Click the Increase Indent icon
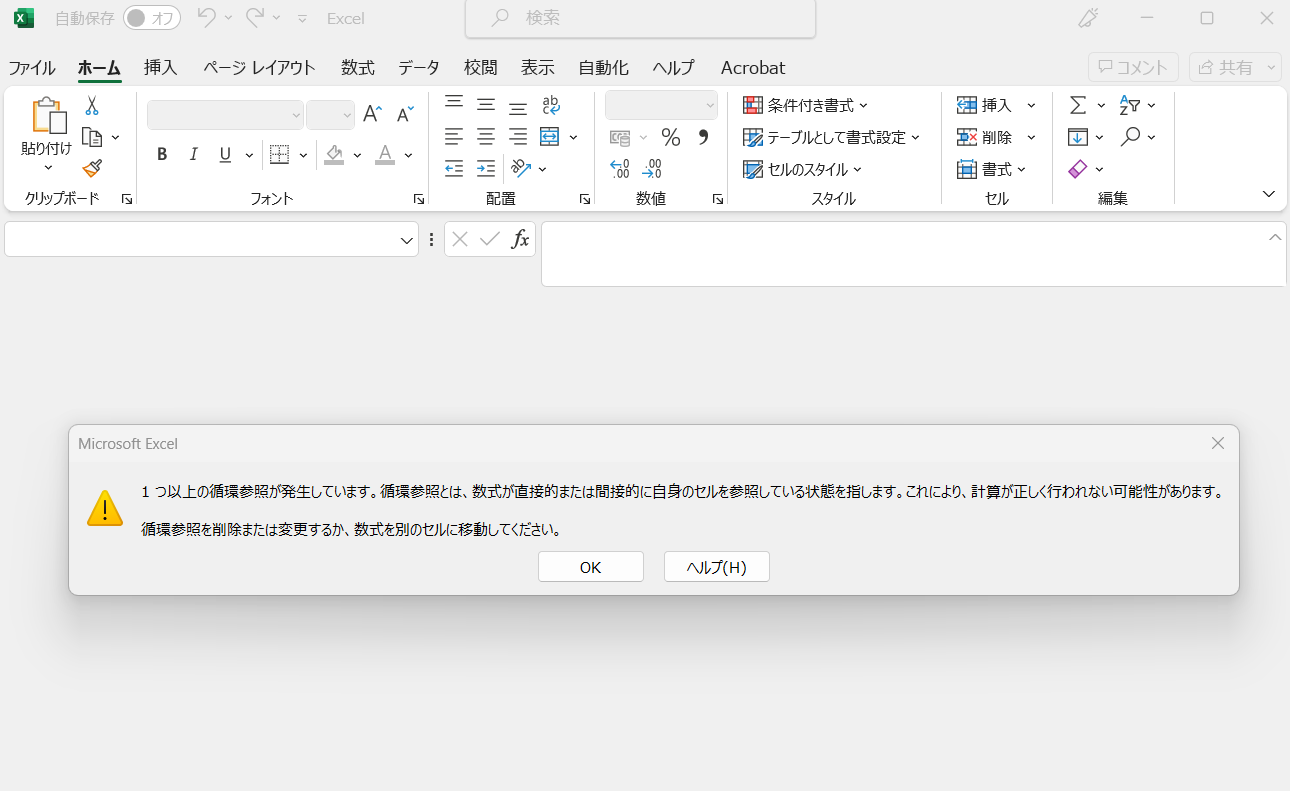This screenshot has width=1290, height=791. (486, 169)
